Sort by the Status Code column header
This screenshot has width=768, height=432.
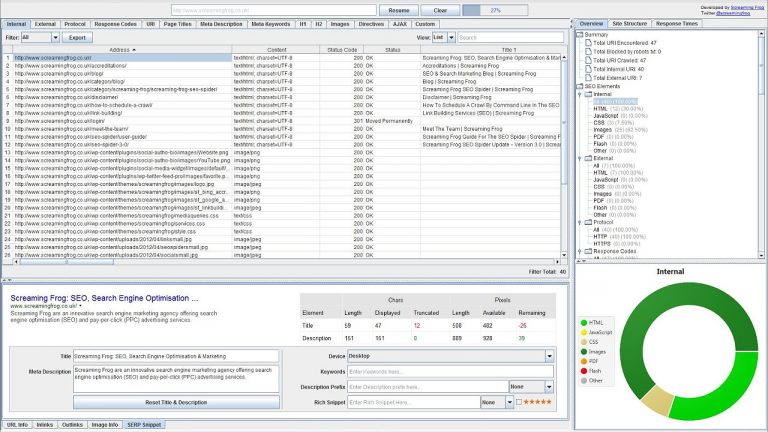pos(341,50)
